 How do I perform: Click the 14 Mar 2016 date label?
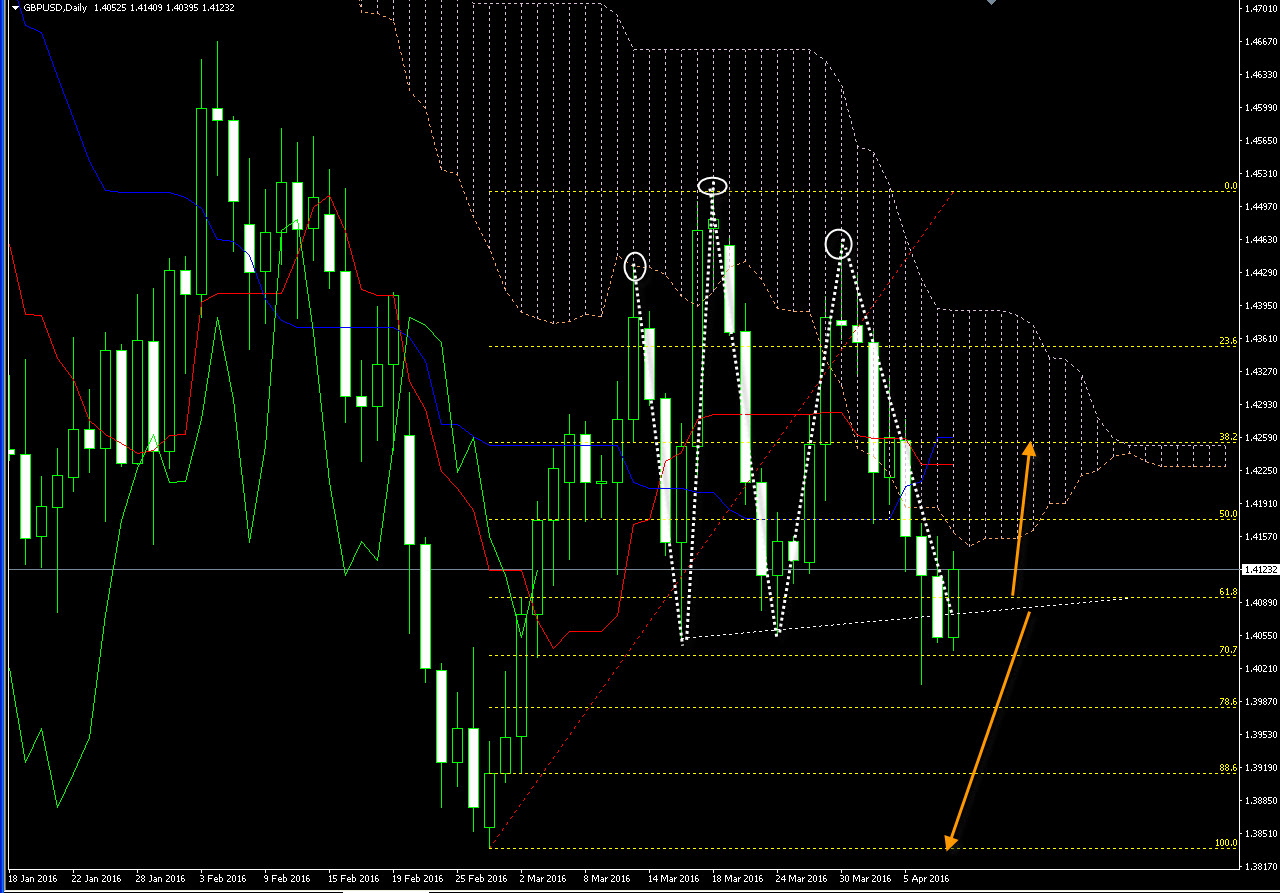(x=672, y=879)
